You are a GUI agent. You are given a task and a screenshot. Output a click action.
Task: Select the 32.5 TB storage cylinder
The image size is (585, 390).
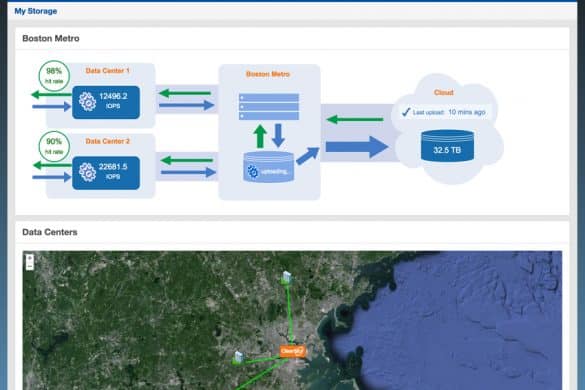pyautogui.click(x=447, y=146)
